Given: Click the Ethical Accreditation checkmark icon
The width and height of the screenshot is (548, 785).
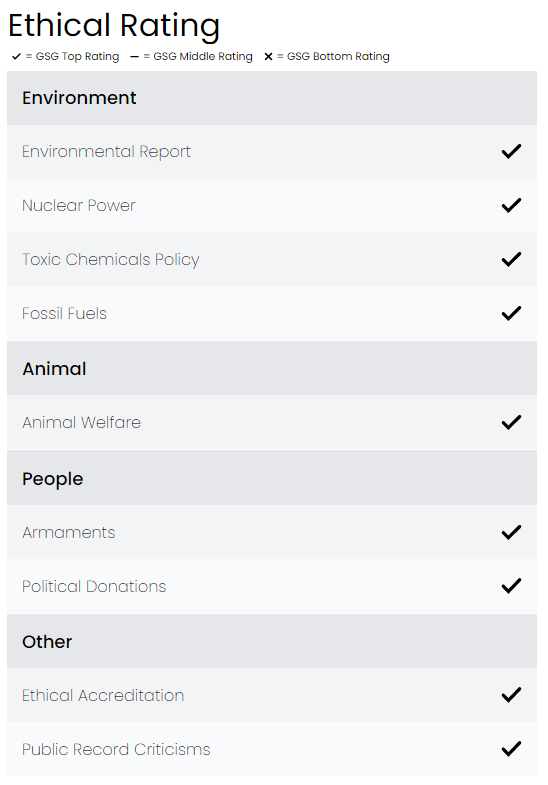Looking at the screenshot, I should [x=511, y=695].
